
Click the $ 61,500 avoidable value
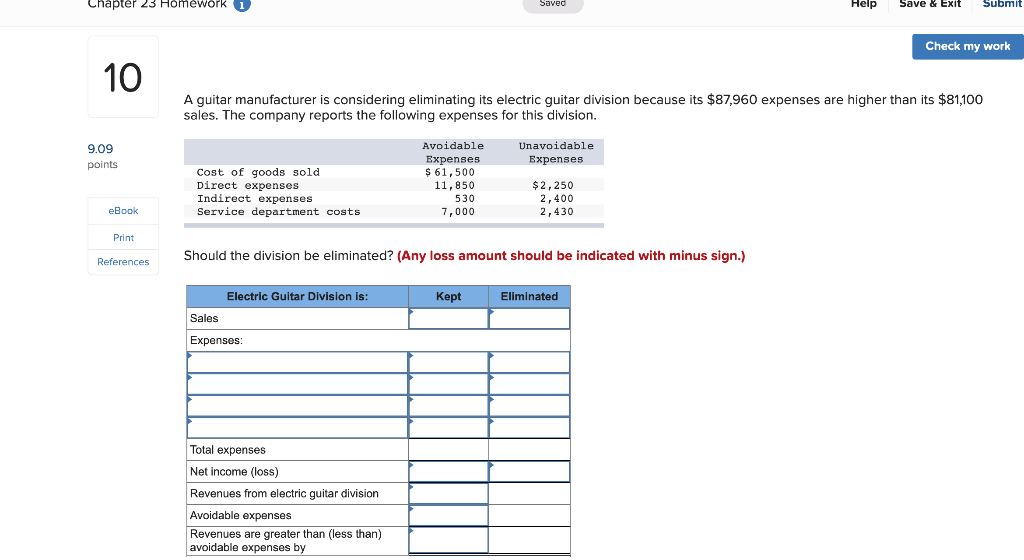tap(450, 172)
